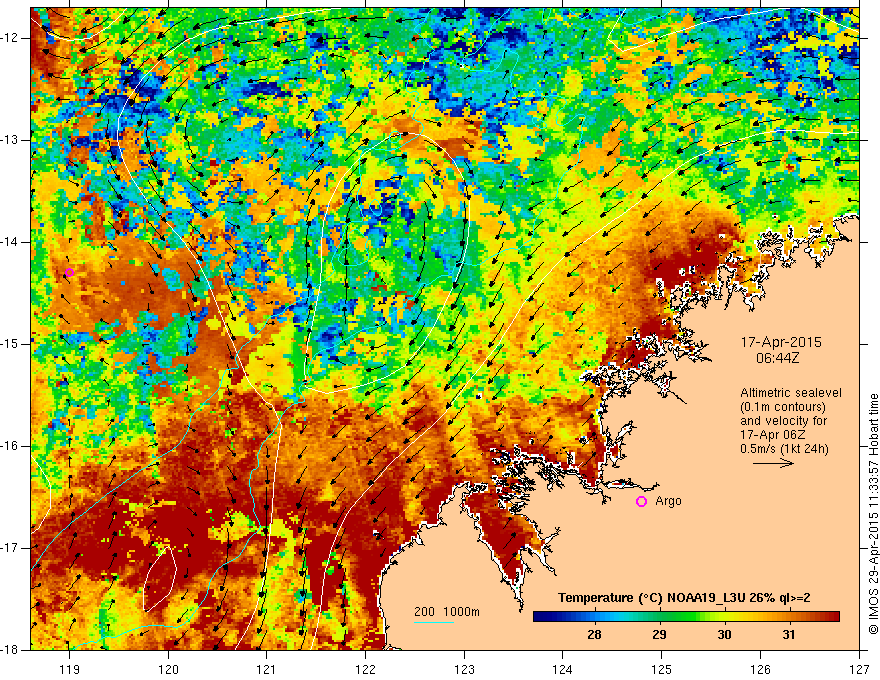Screen dimensions: 880x680
Task: Click the small closed white contour near 120E 17S
Action: (x=160, y=578)
